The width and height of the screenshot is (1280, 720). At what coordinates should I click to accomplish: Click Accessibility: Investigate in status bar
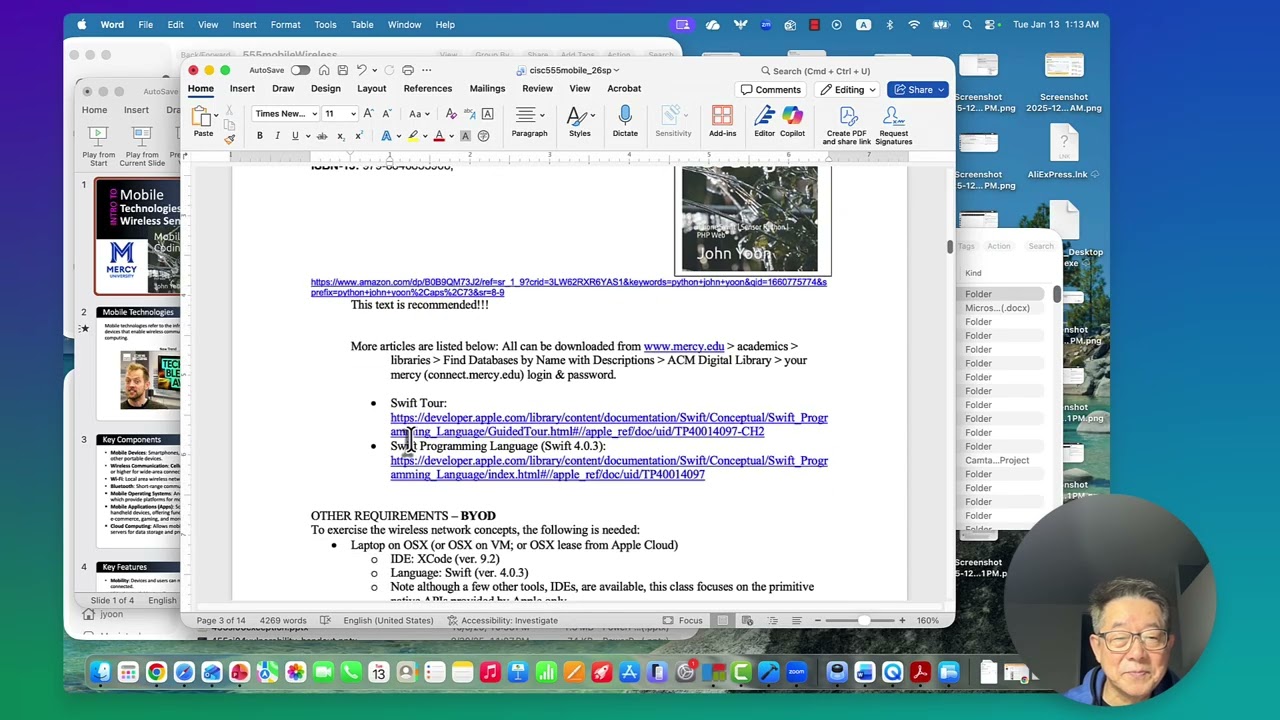(x=502, y=620)
